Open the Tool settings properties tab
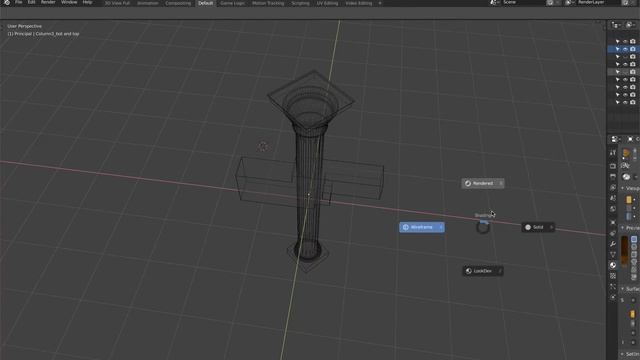This screenshot has width=640, height=360. tap(613, 153)
